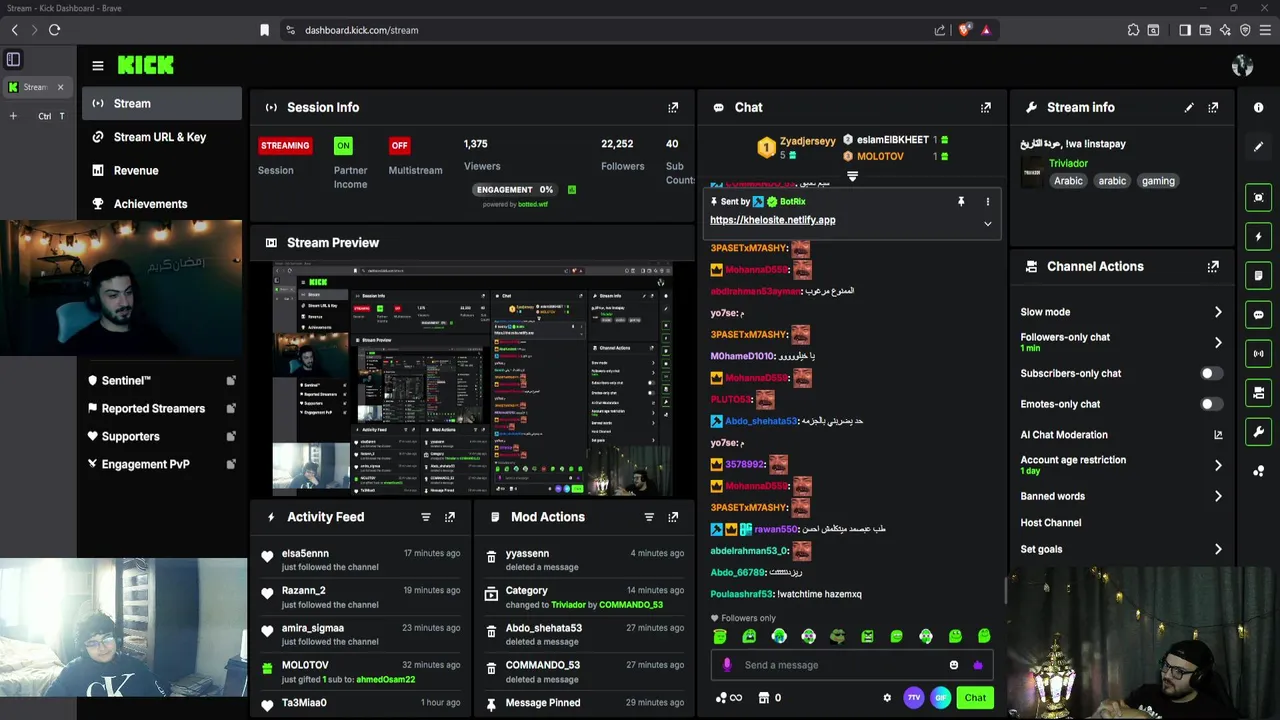Pop out the Chat panel
This screenshot has height=720, width=1280.
click(x=986, y=107)
